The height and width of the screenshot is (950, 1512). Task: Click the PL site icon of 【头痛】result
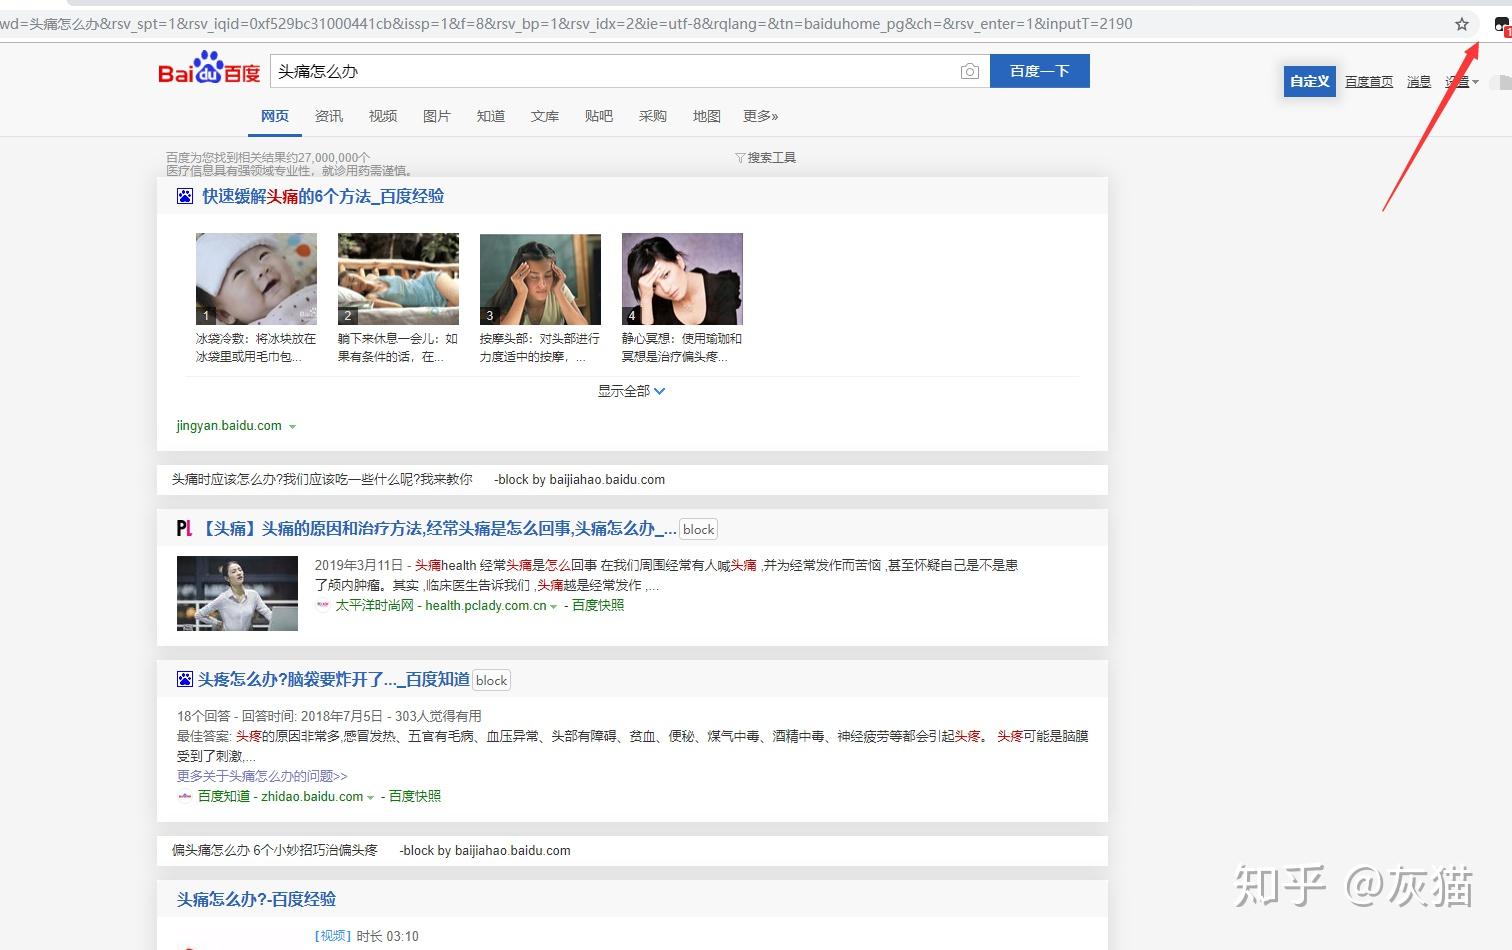184,528
